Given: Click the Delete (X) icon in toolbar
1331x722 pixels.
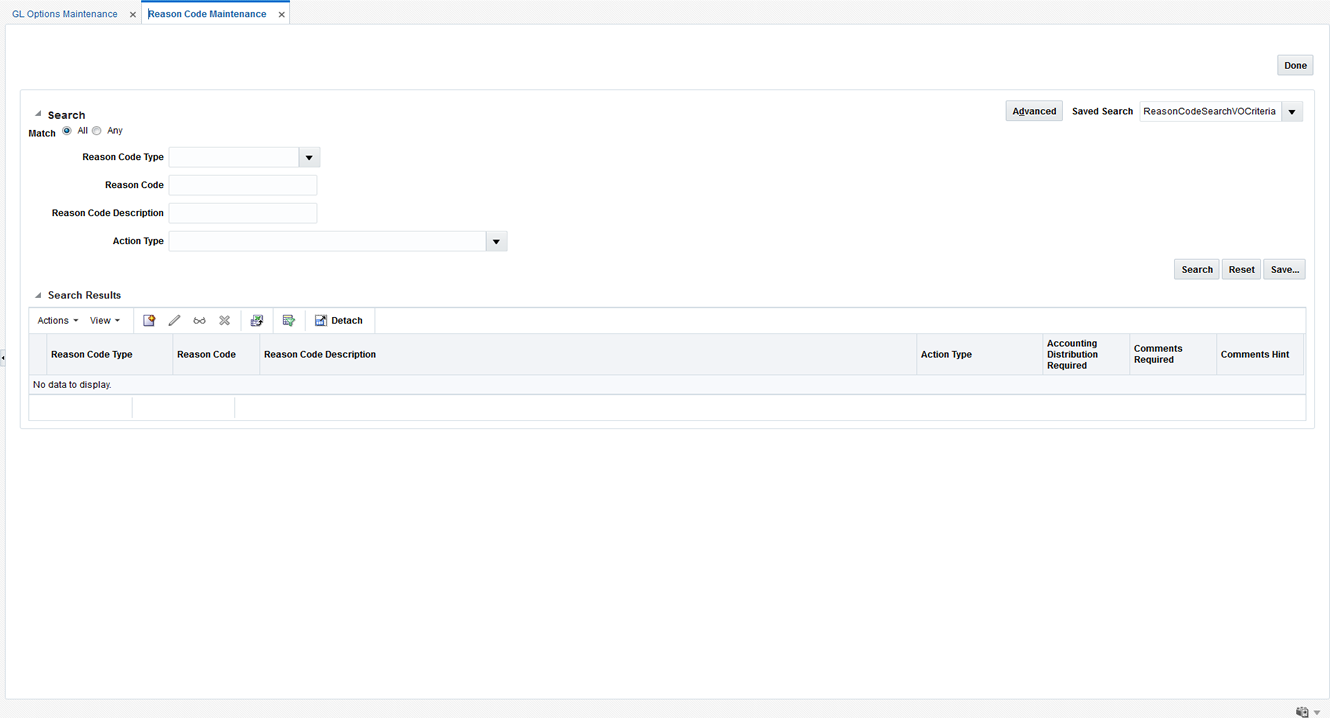Looking at the screenshot, I should 224,320.
